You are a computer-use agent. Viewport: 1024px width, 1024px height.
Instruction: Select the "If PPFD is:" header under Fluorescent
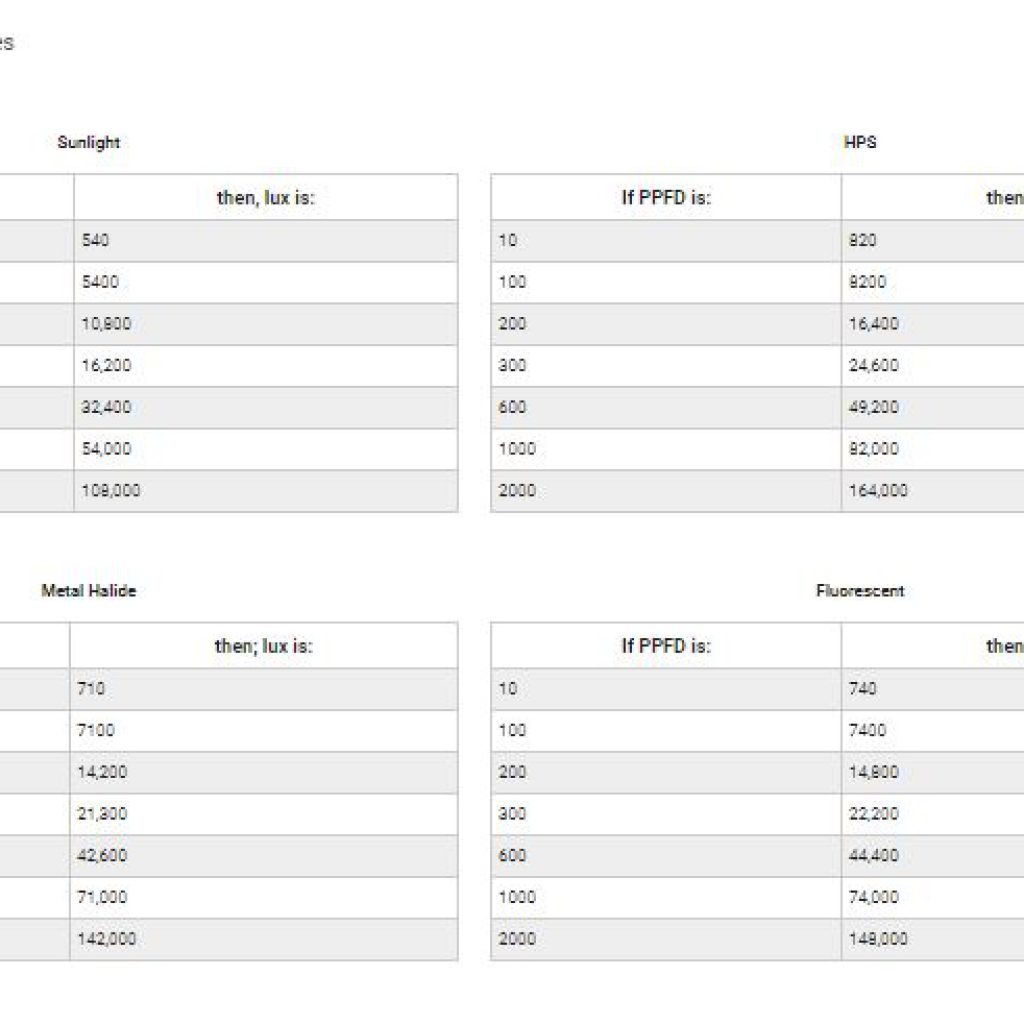pyautogui.click(x=666, y=646)
